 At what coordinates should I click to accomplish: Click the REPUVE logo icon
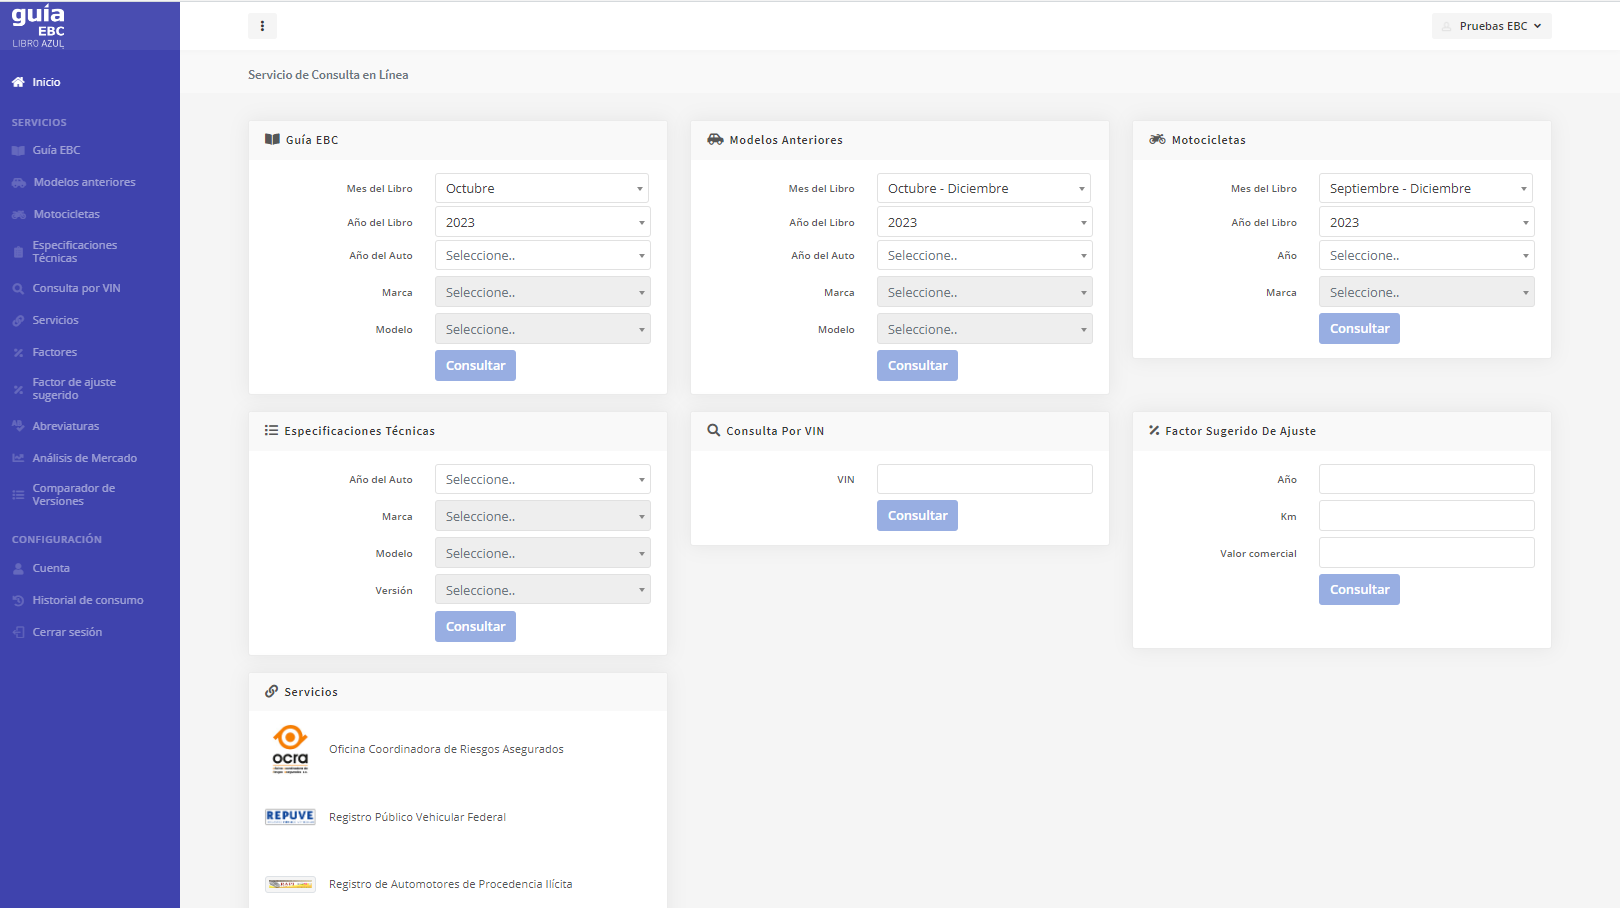tap(290, 817)
